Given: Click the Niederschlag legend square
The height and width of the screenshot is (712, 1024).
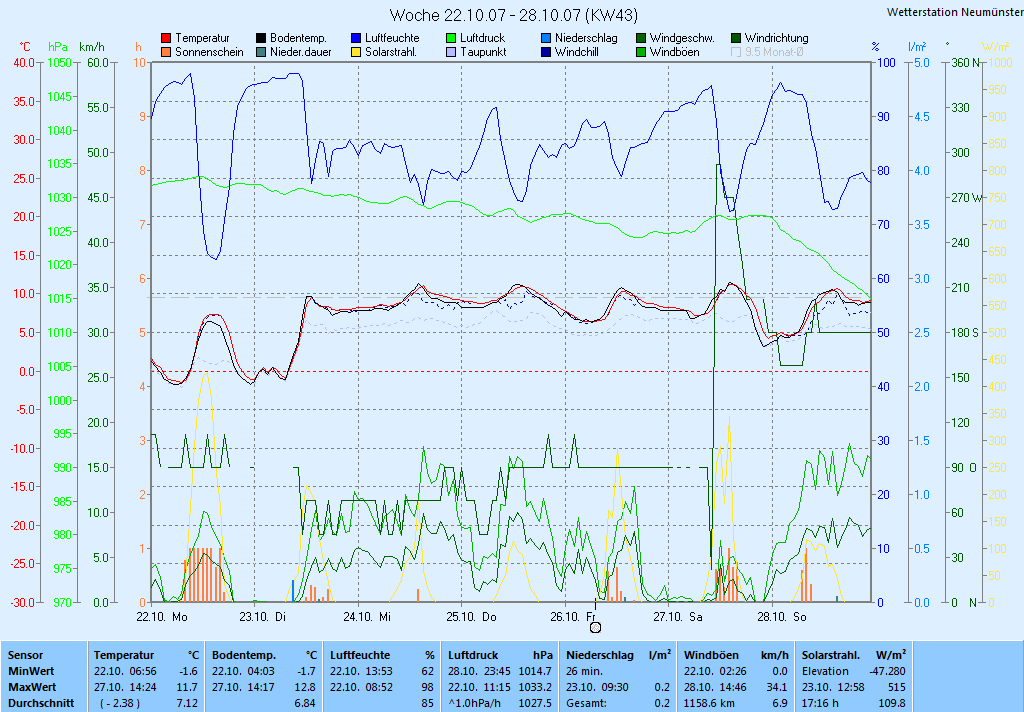Looking at the screenshot, I should [x=546, y=38].
